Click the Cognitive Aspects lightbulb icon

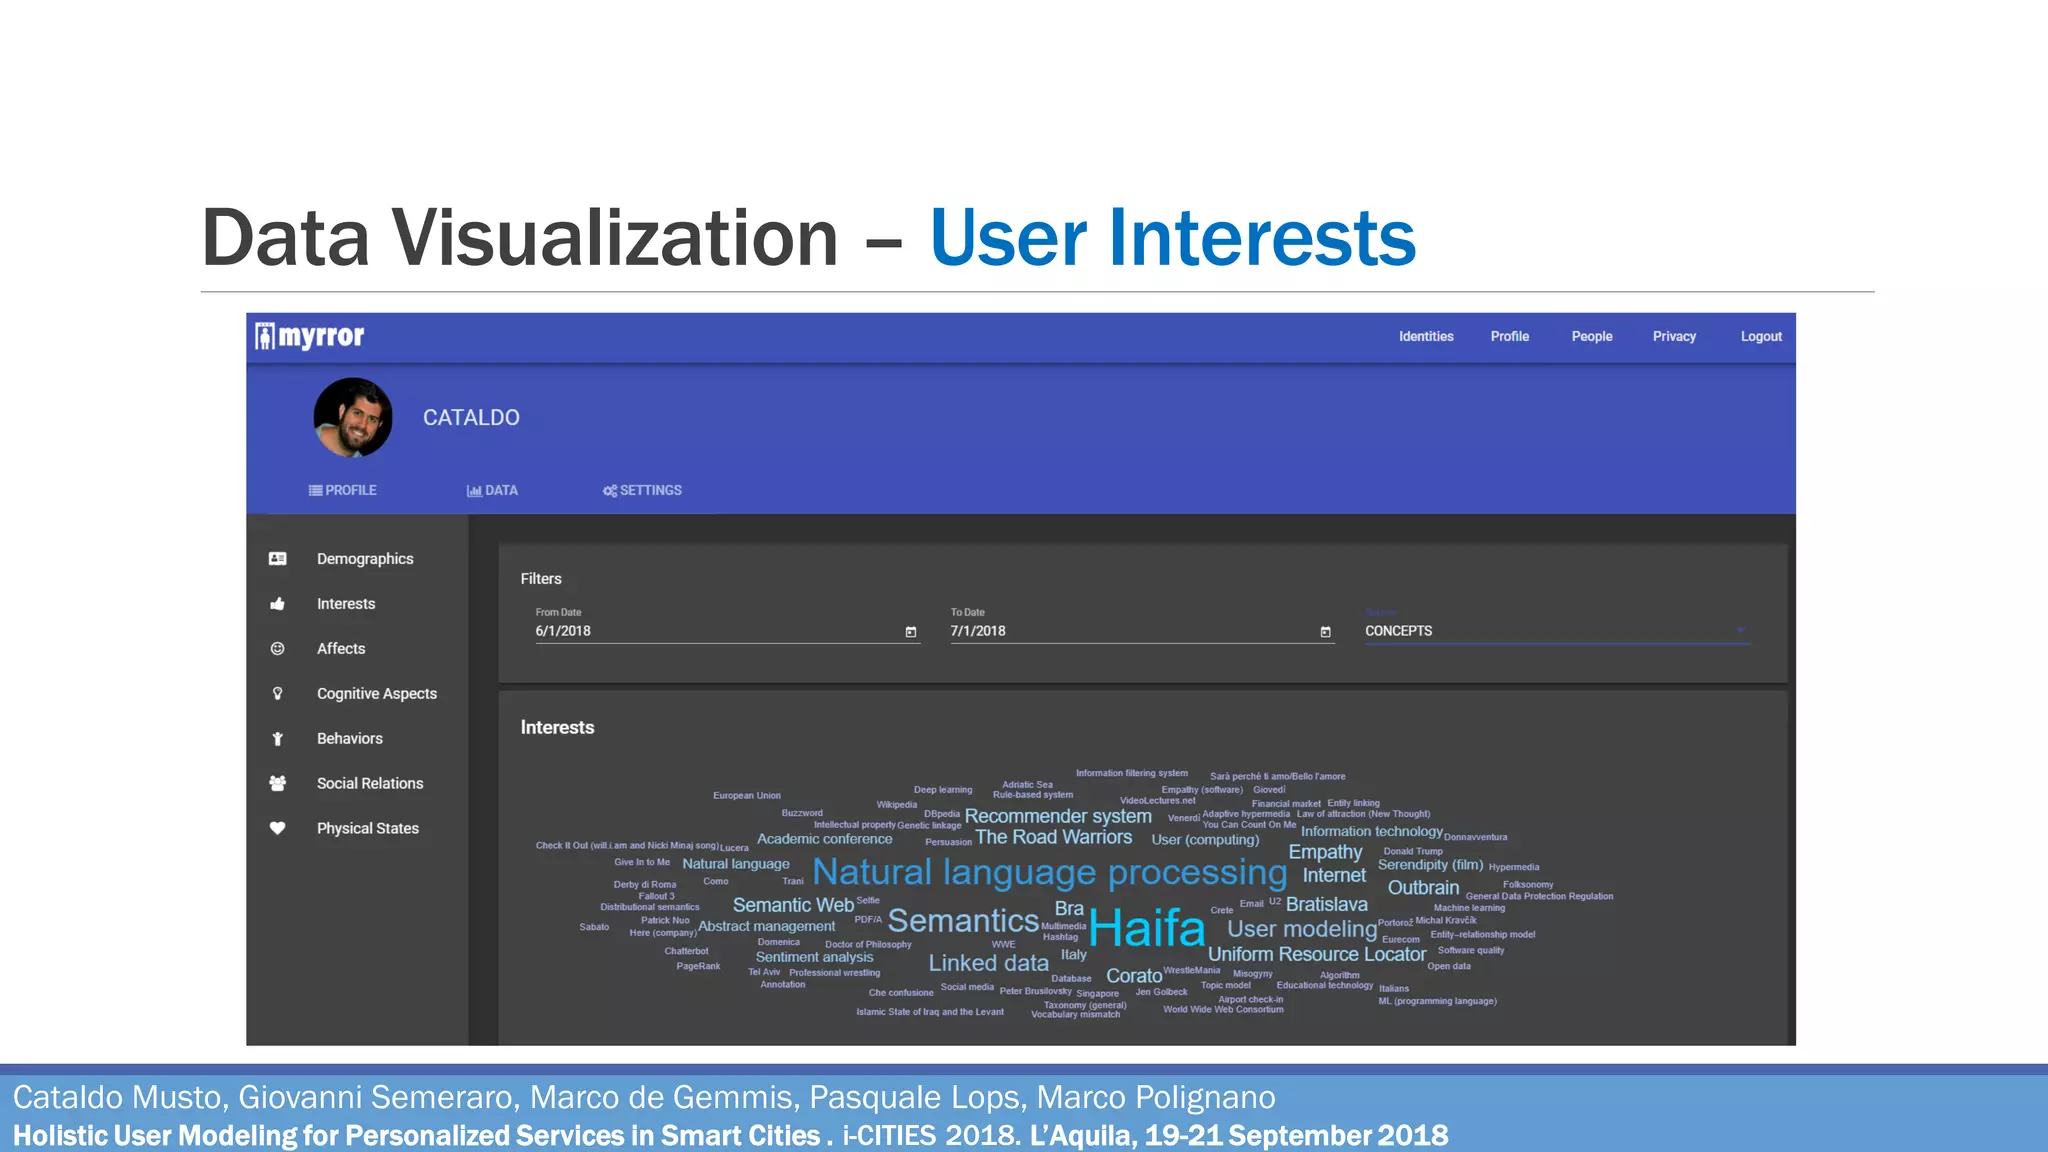(278, 693)
